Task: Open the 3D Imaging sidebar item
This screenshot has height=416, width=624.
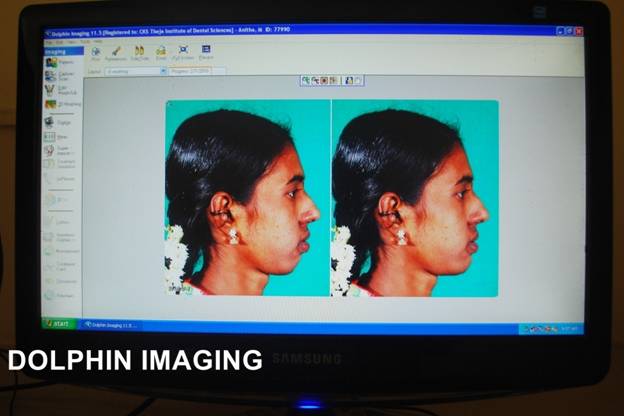Action: (63, 104)
